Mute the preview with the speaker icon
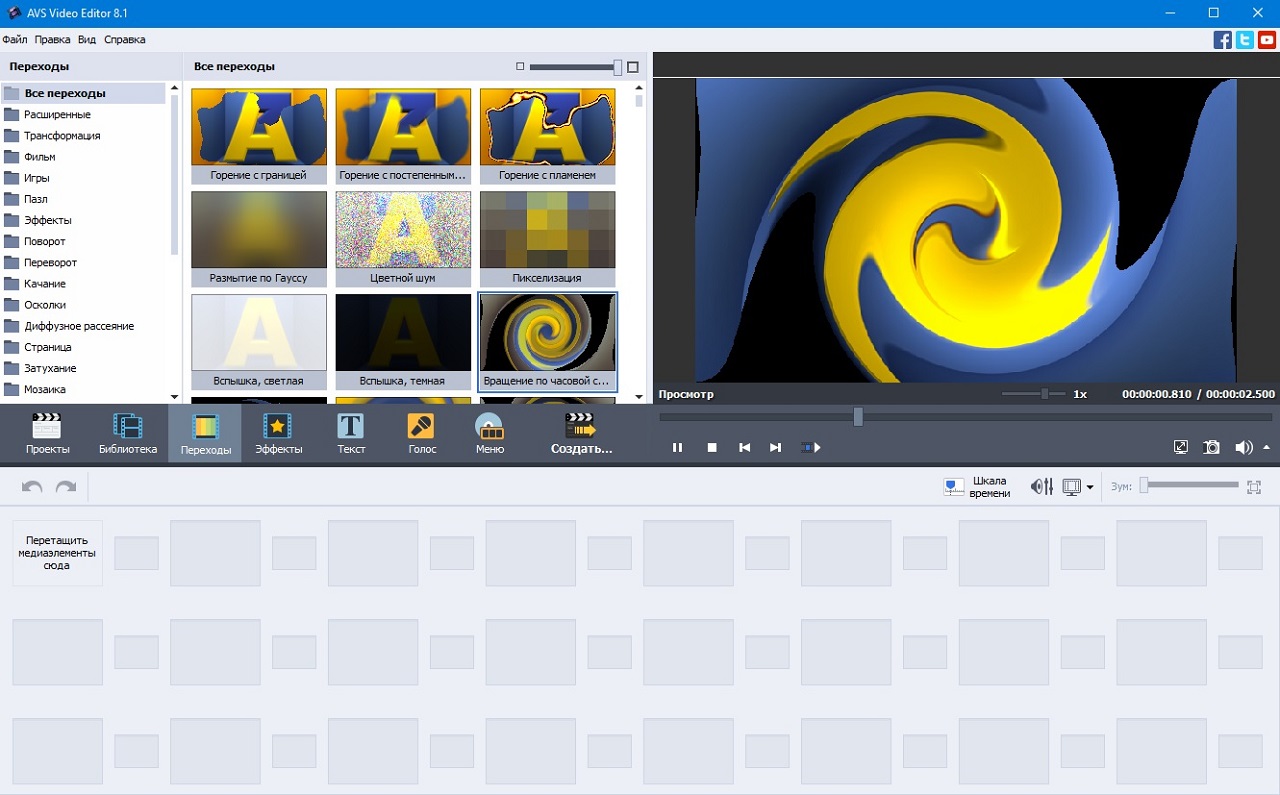Image resolution: width=1280 pixels, height=795 pixels. (x=1243, y=447)
